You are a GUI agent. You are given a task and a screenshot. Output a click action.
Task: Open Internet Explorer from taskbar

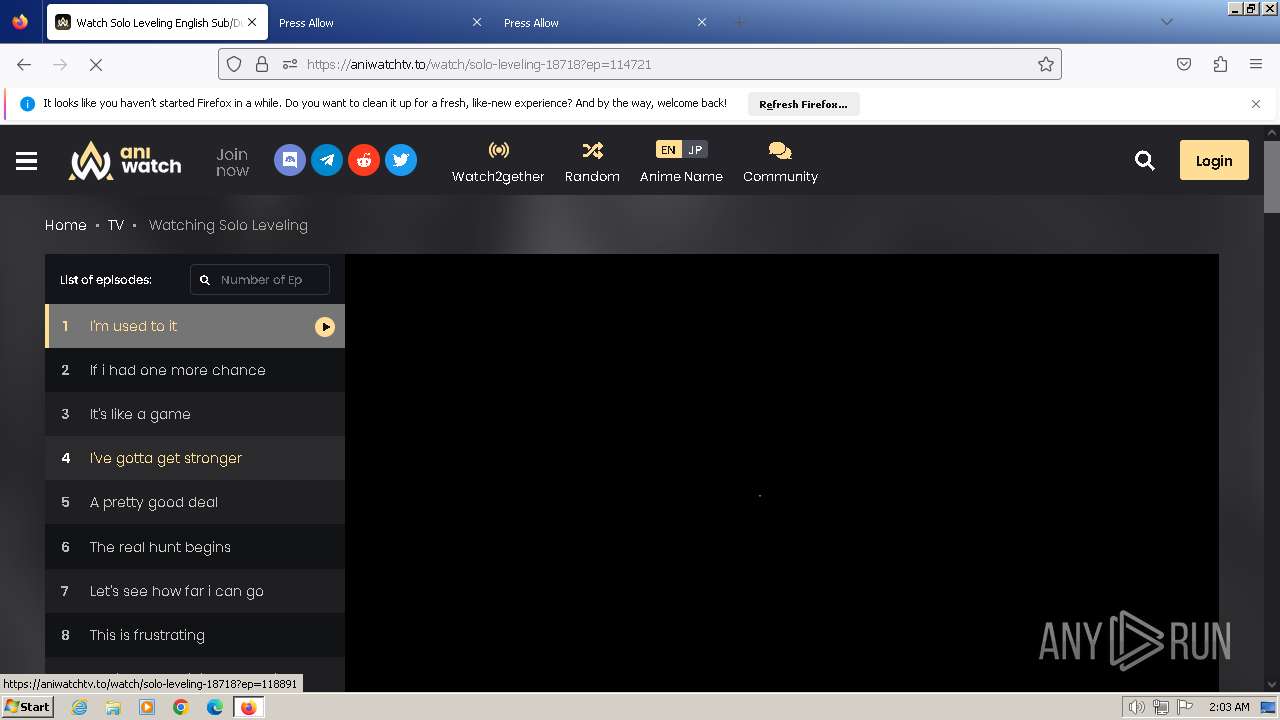point(79,707)
